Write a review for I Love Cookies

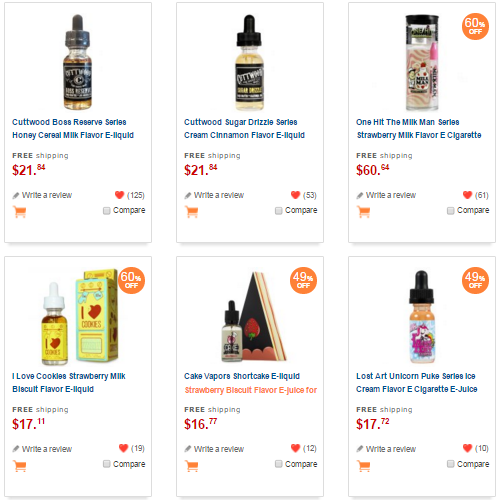(x=42, y=449)
